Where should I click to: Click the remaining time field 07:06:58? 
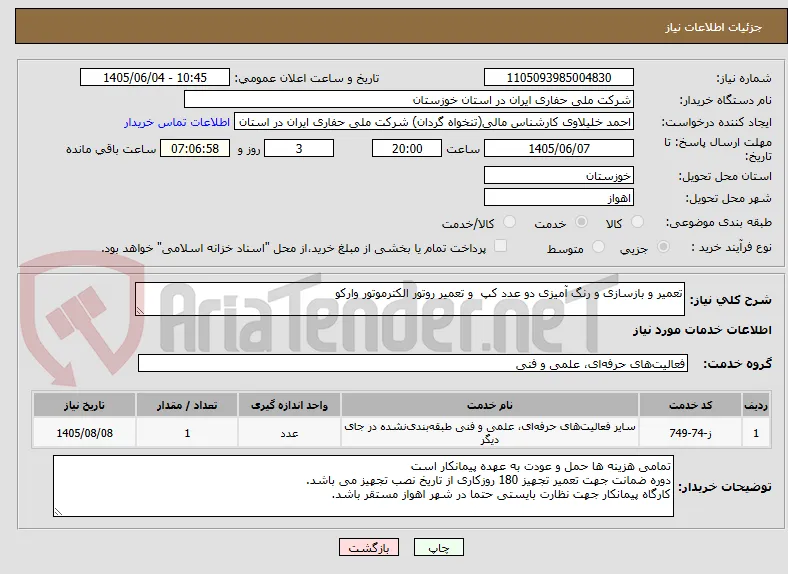point(195,148)
